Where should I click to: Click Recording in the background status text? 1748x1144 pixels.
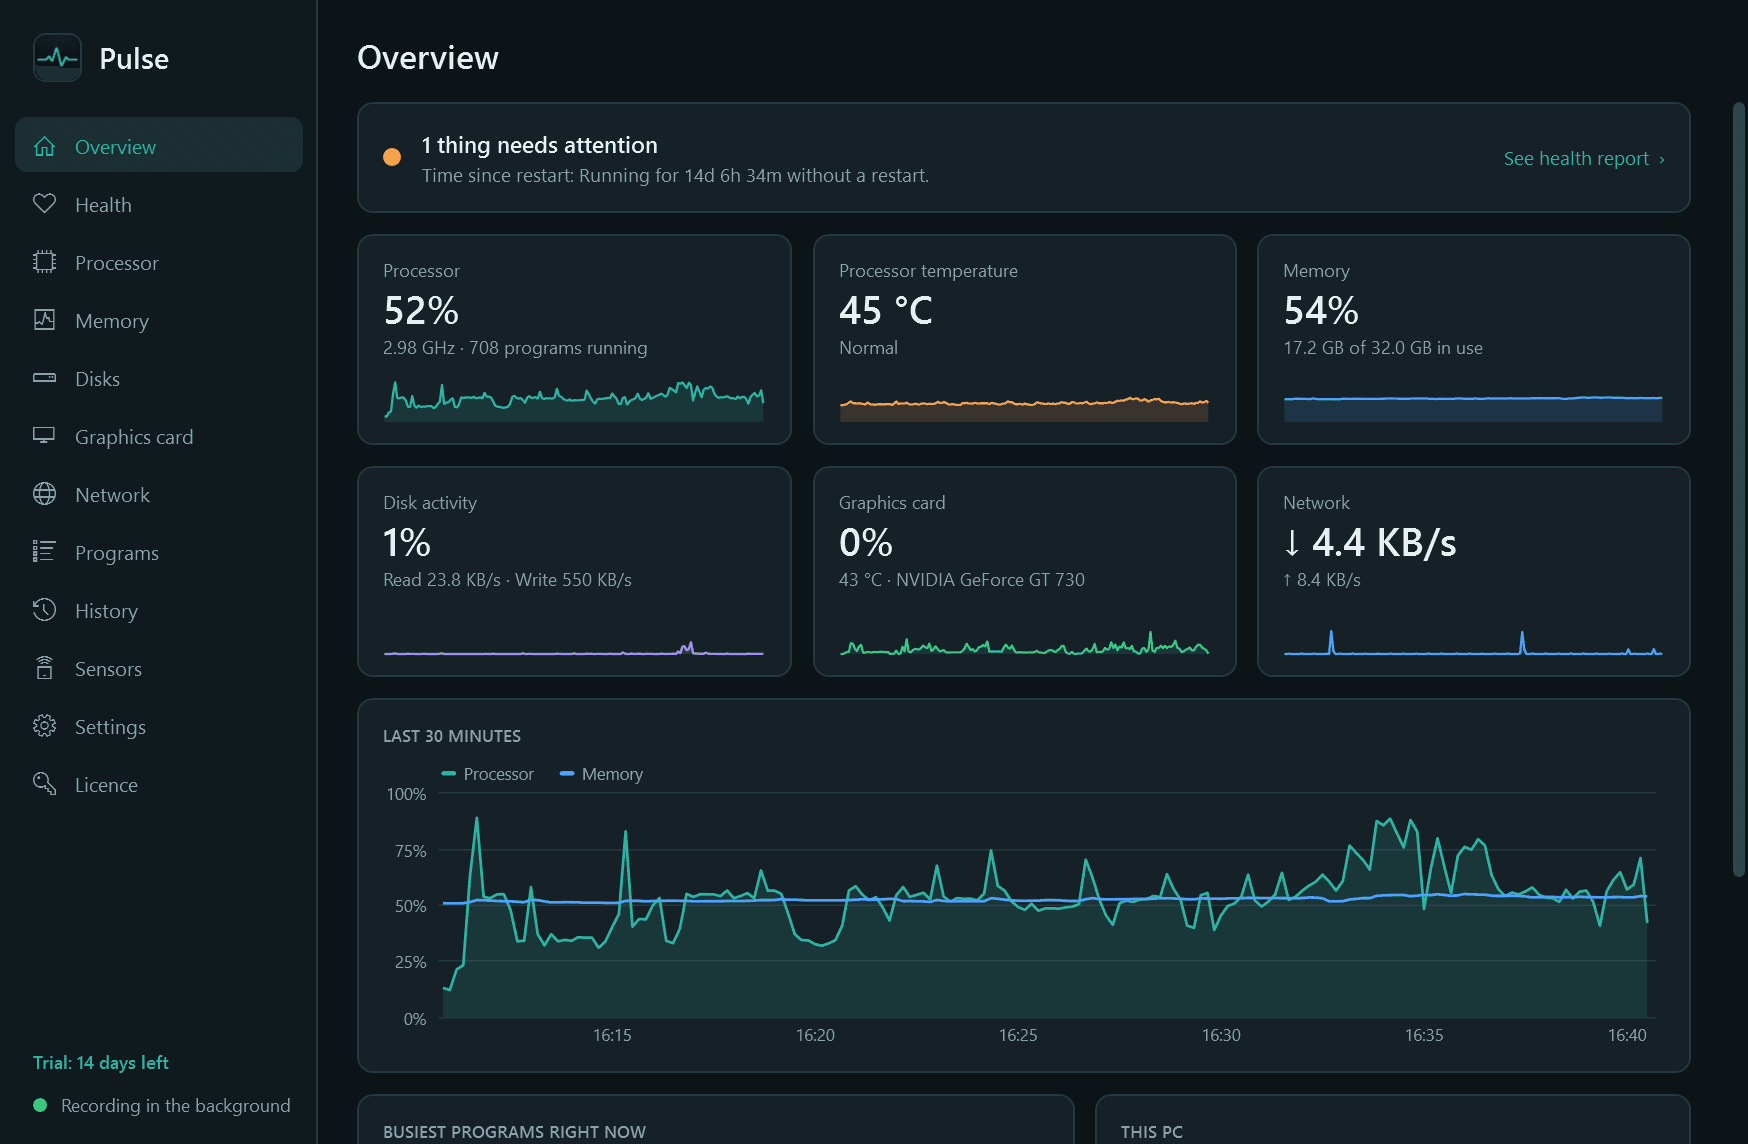tap(176, 1105)
